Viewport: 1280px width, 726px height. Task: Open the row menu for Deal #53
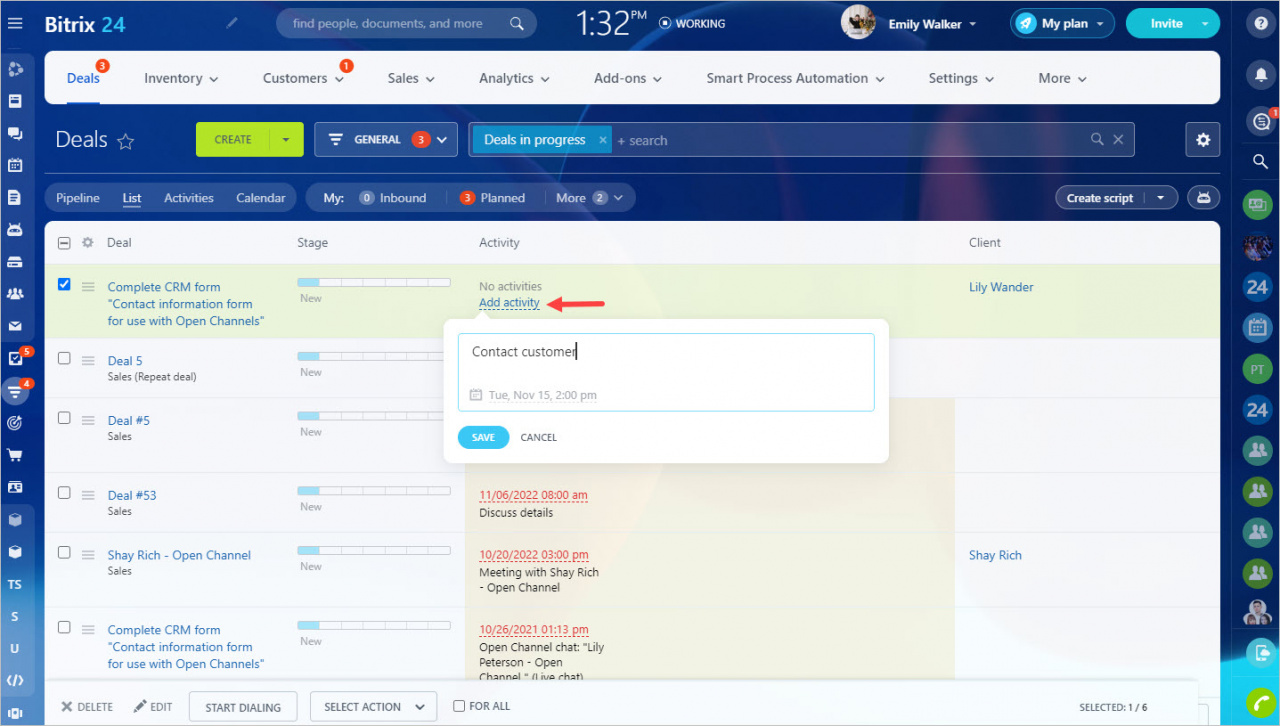tap(88, 495)
